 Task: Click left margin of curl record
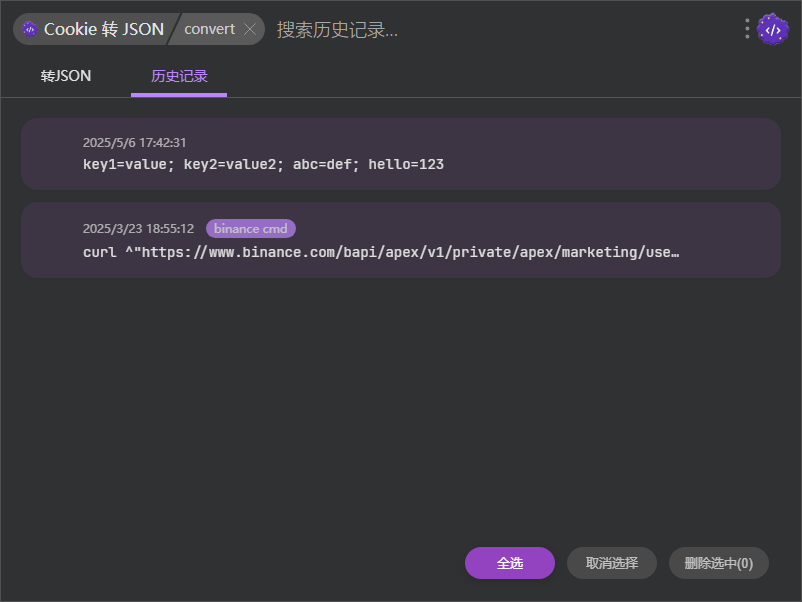pos(50,240)
